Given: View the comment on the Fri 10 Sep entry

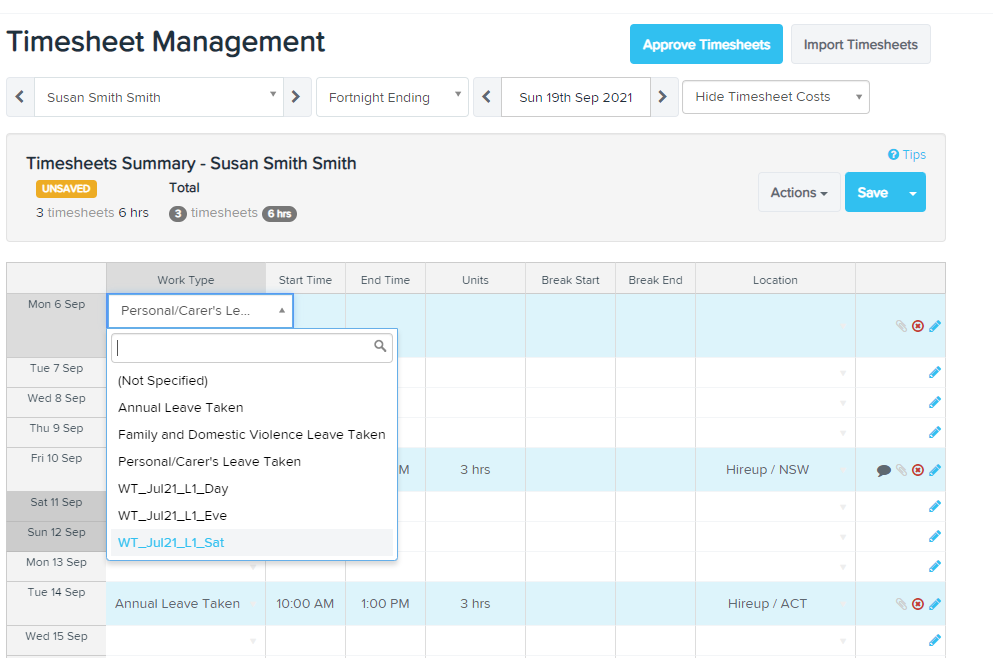Looking at the screenshot, I should coord(884,469).
